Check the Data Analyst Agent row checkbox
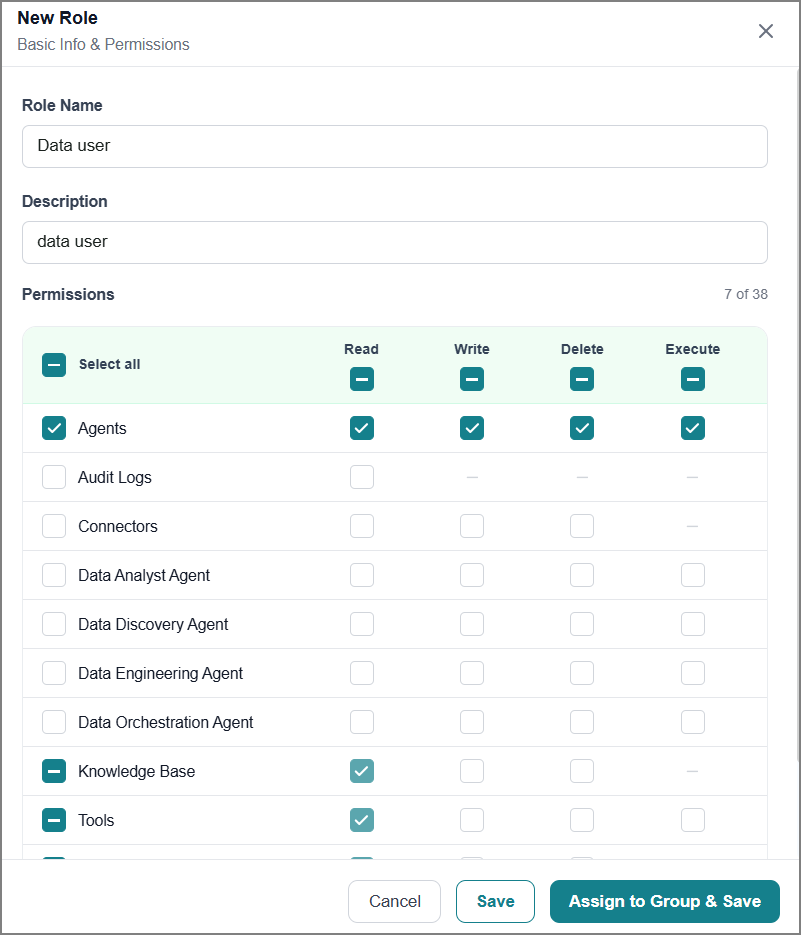The height and width of the screenshot is (935, 801). pos(54,575)
